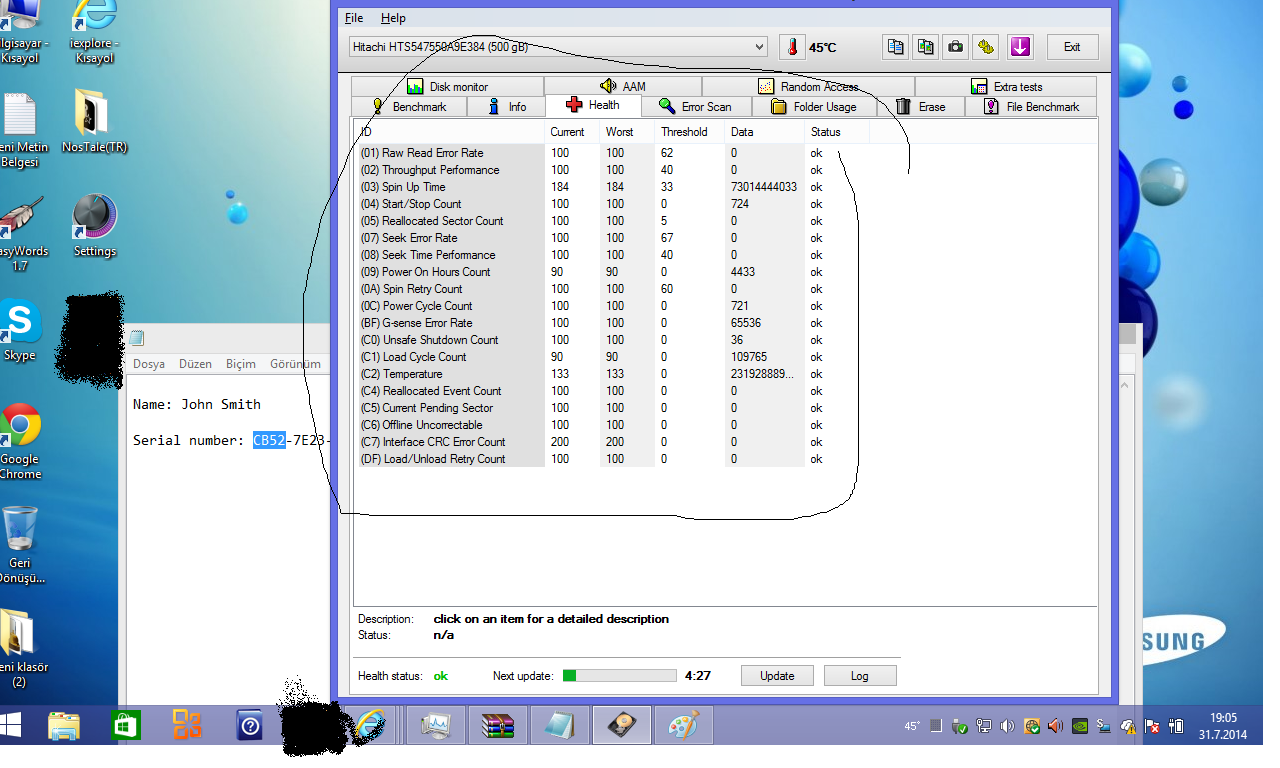Click the Exit button
Screen dimensions: 1280x768
point(1072,47)
